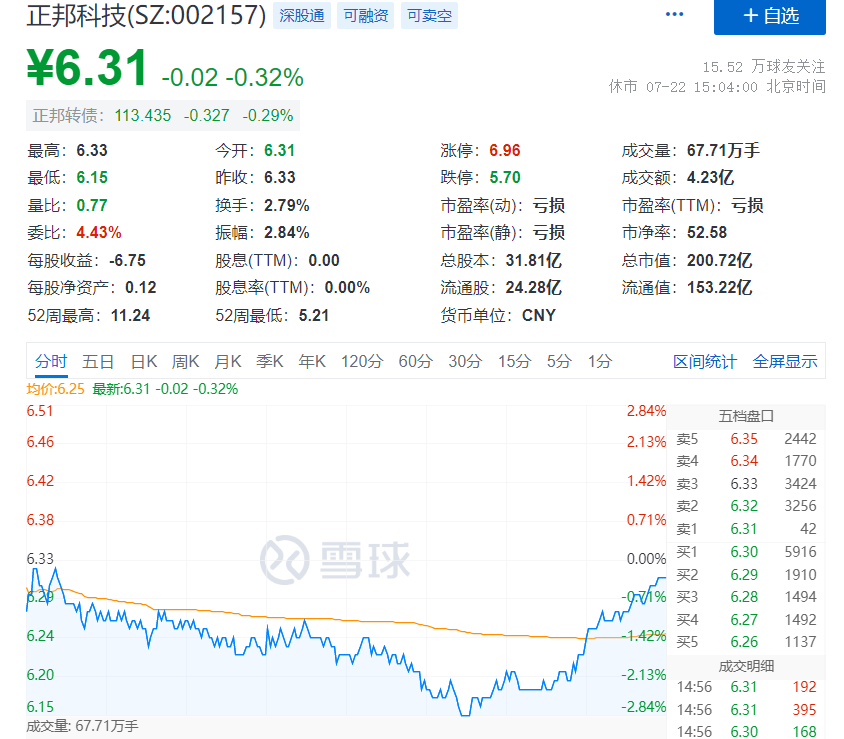
Task: Click the 市净率 value 52.58
Action: pyautogui.click(x=707, y=233)
